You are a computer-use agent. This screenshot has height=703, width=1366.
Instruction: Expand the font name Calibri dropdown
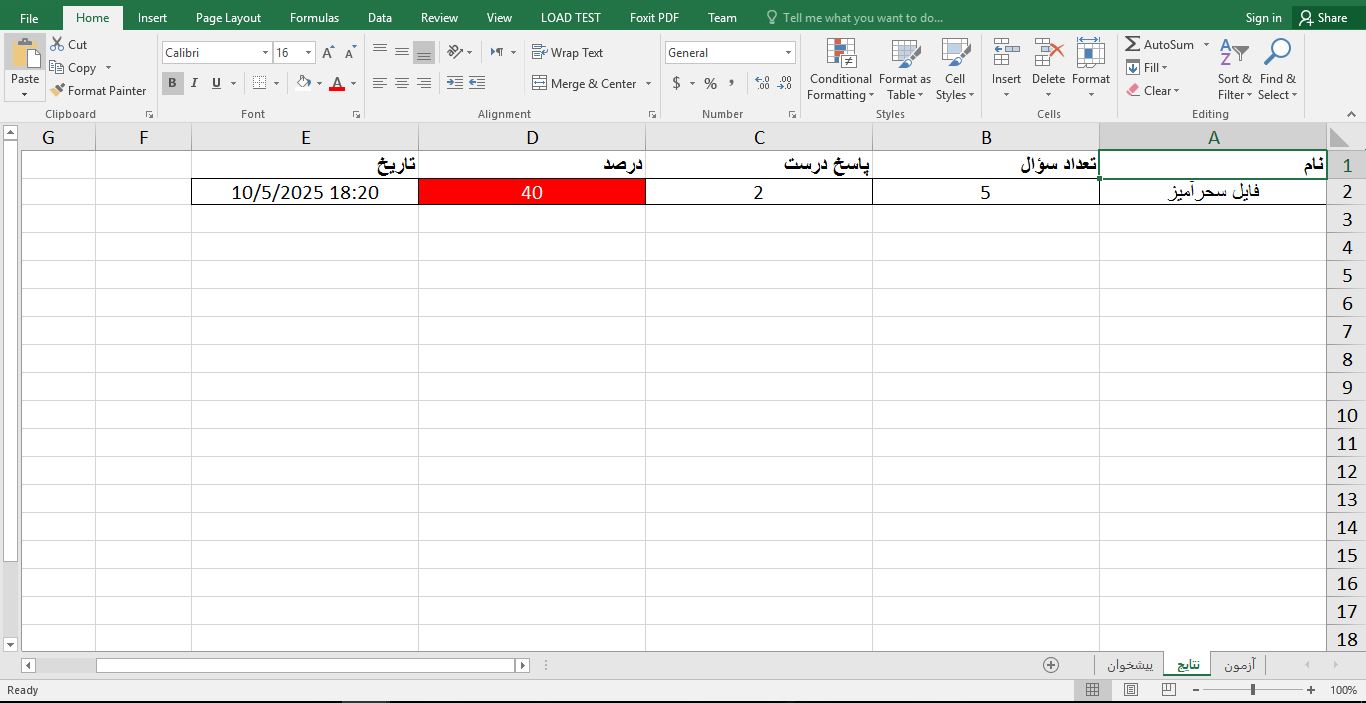click(265, 53)
